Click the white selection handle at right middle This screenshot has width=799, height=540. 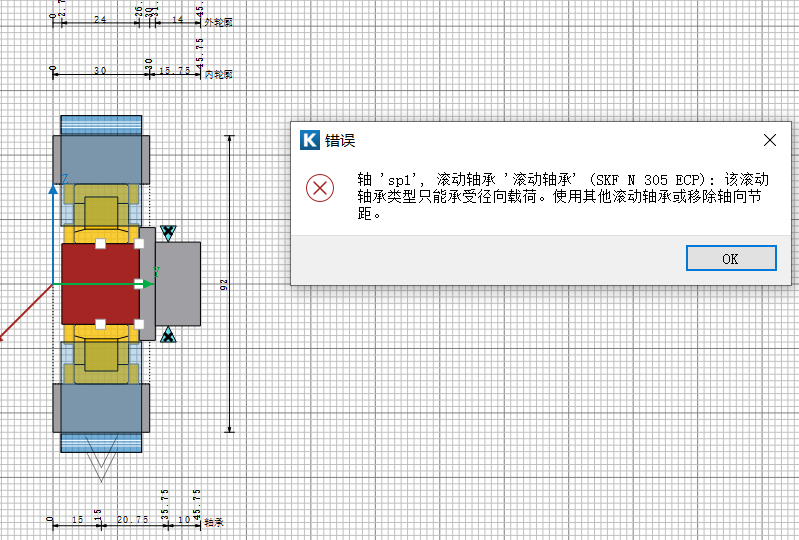[x=139, y=284]
